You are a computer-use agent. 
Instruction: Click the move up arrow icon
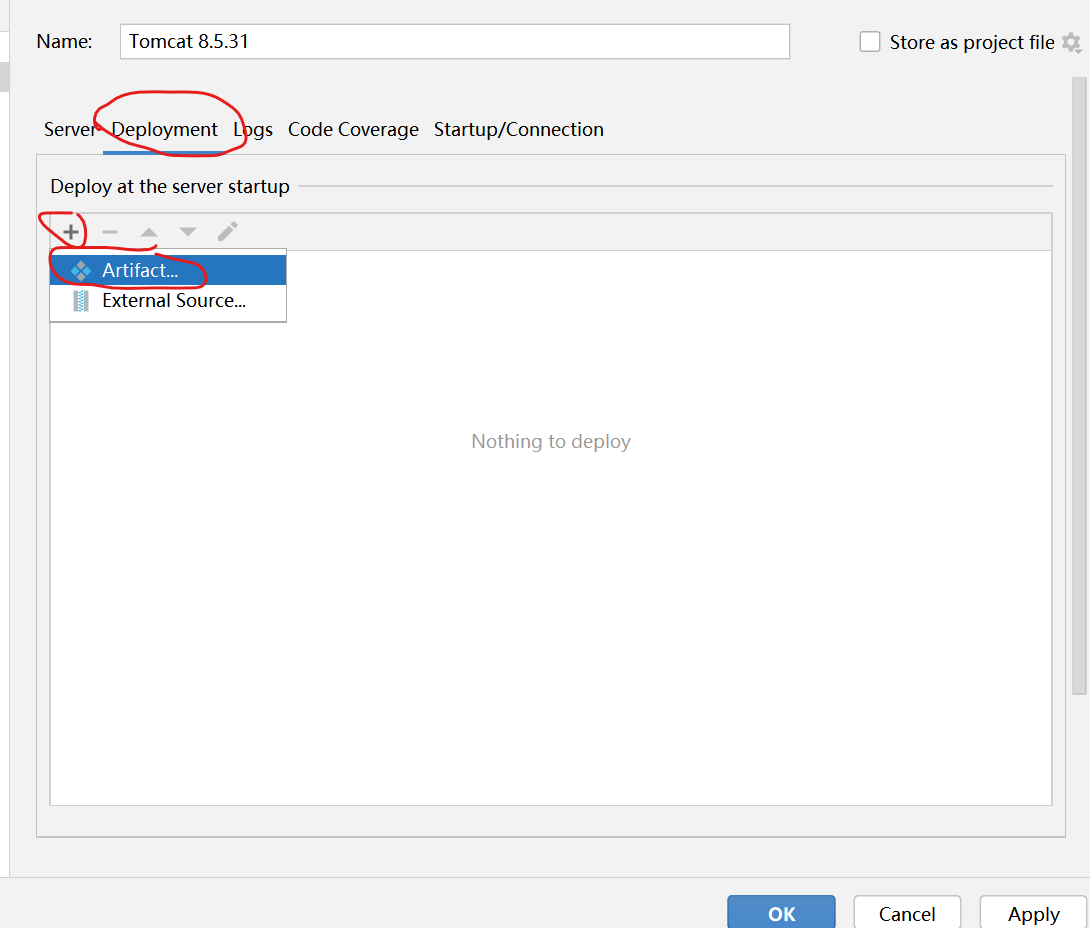tap(149, 232)
